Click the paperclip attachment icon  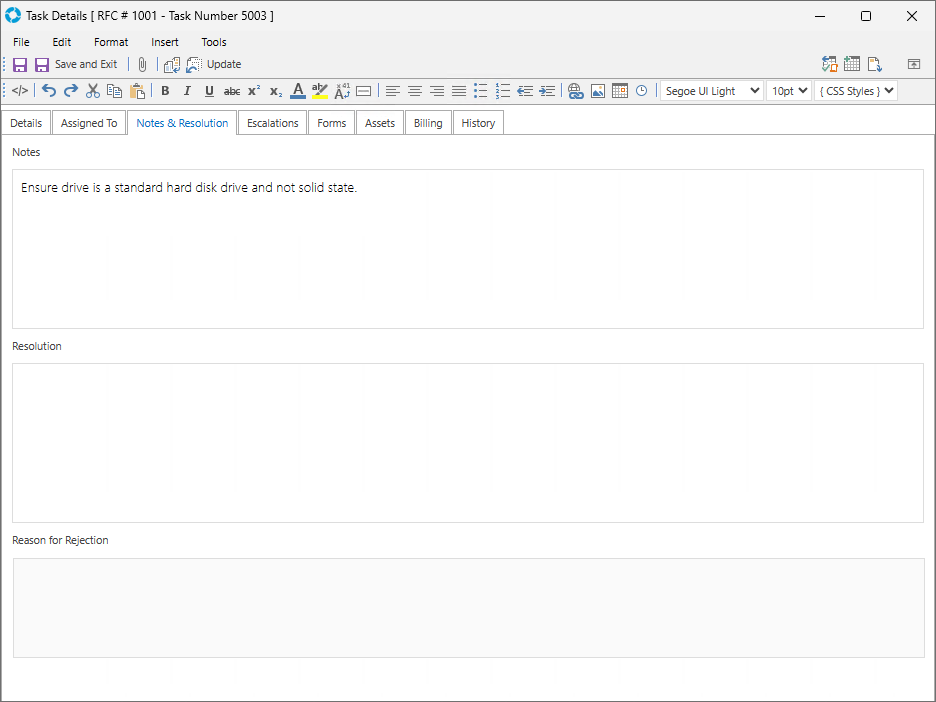pyautogui.click(x=142, y=64)
